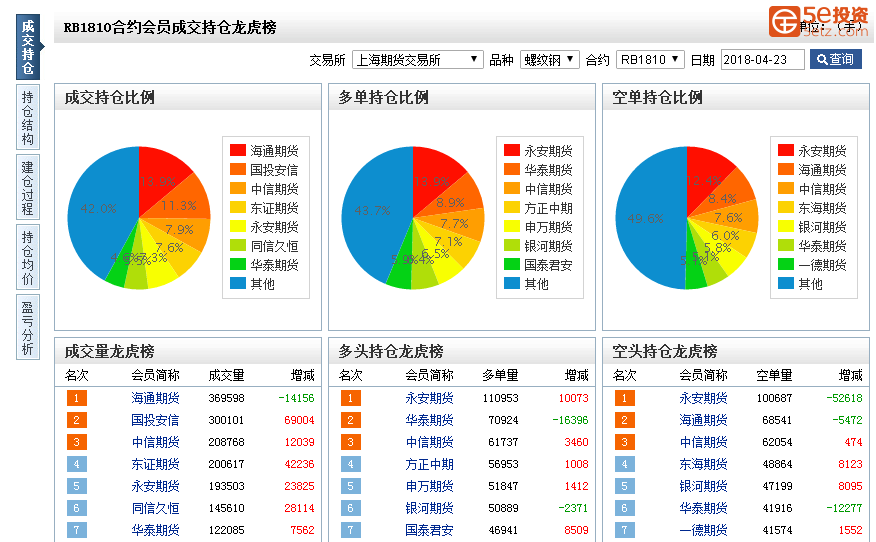Open 同信久恒 link in 成交量龙虎榜
The height and width of the screenshot is (542, 876).
(155, 508)
